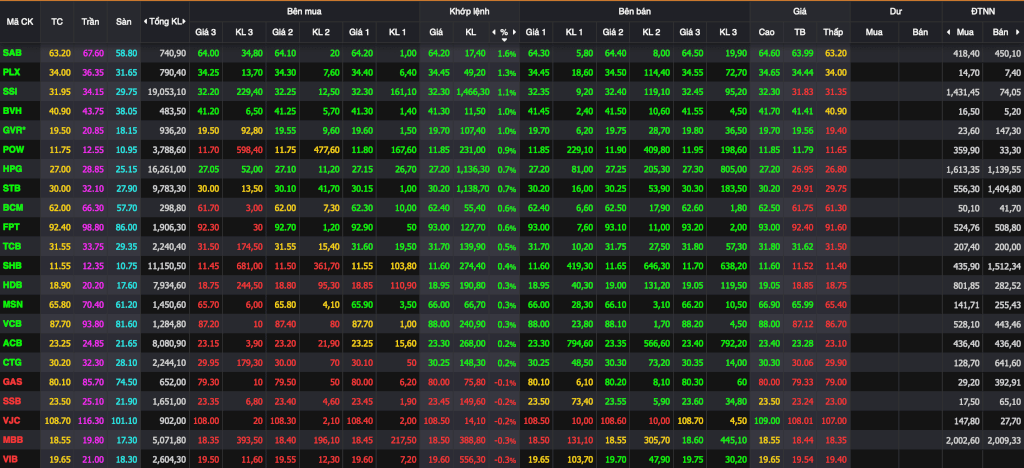Select the BCM ticker symbol

coord(12,208)
